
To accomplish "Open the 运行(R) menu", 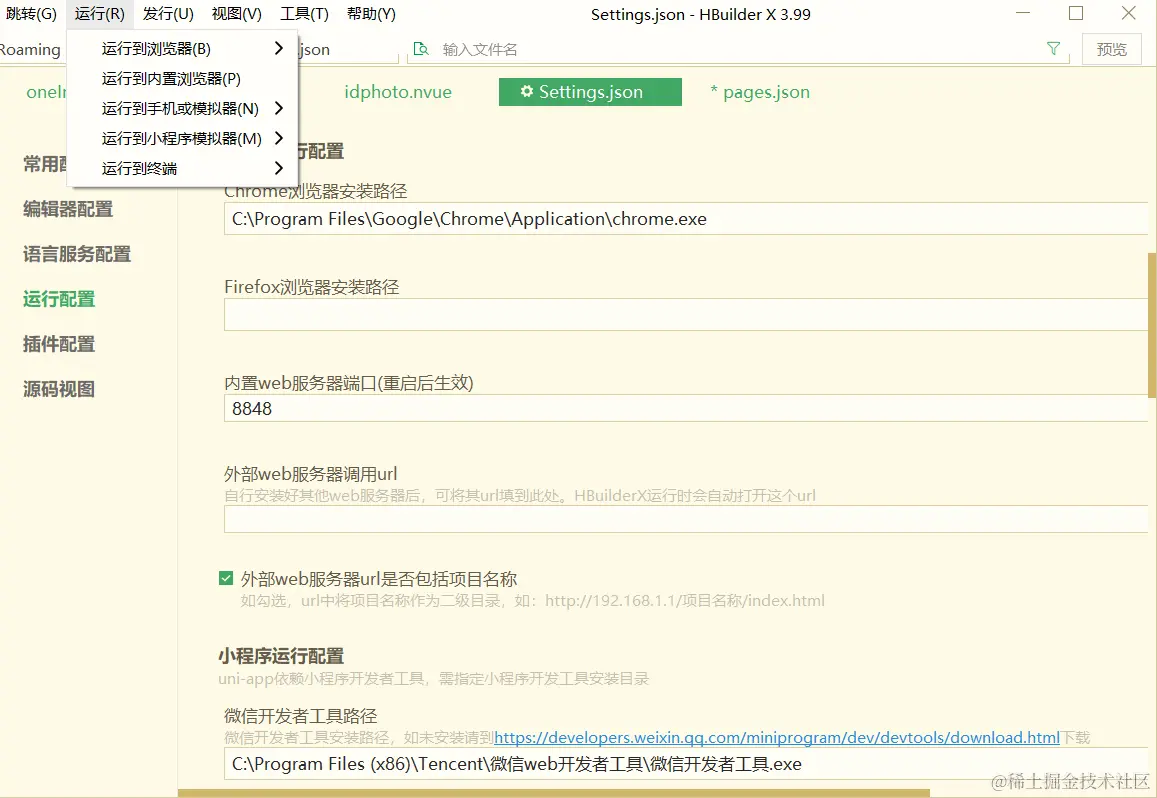I will point(100,13).
